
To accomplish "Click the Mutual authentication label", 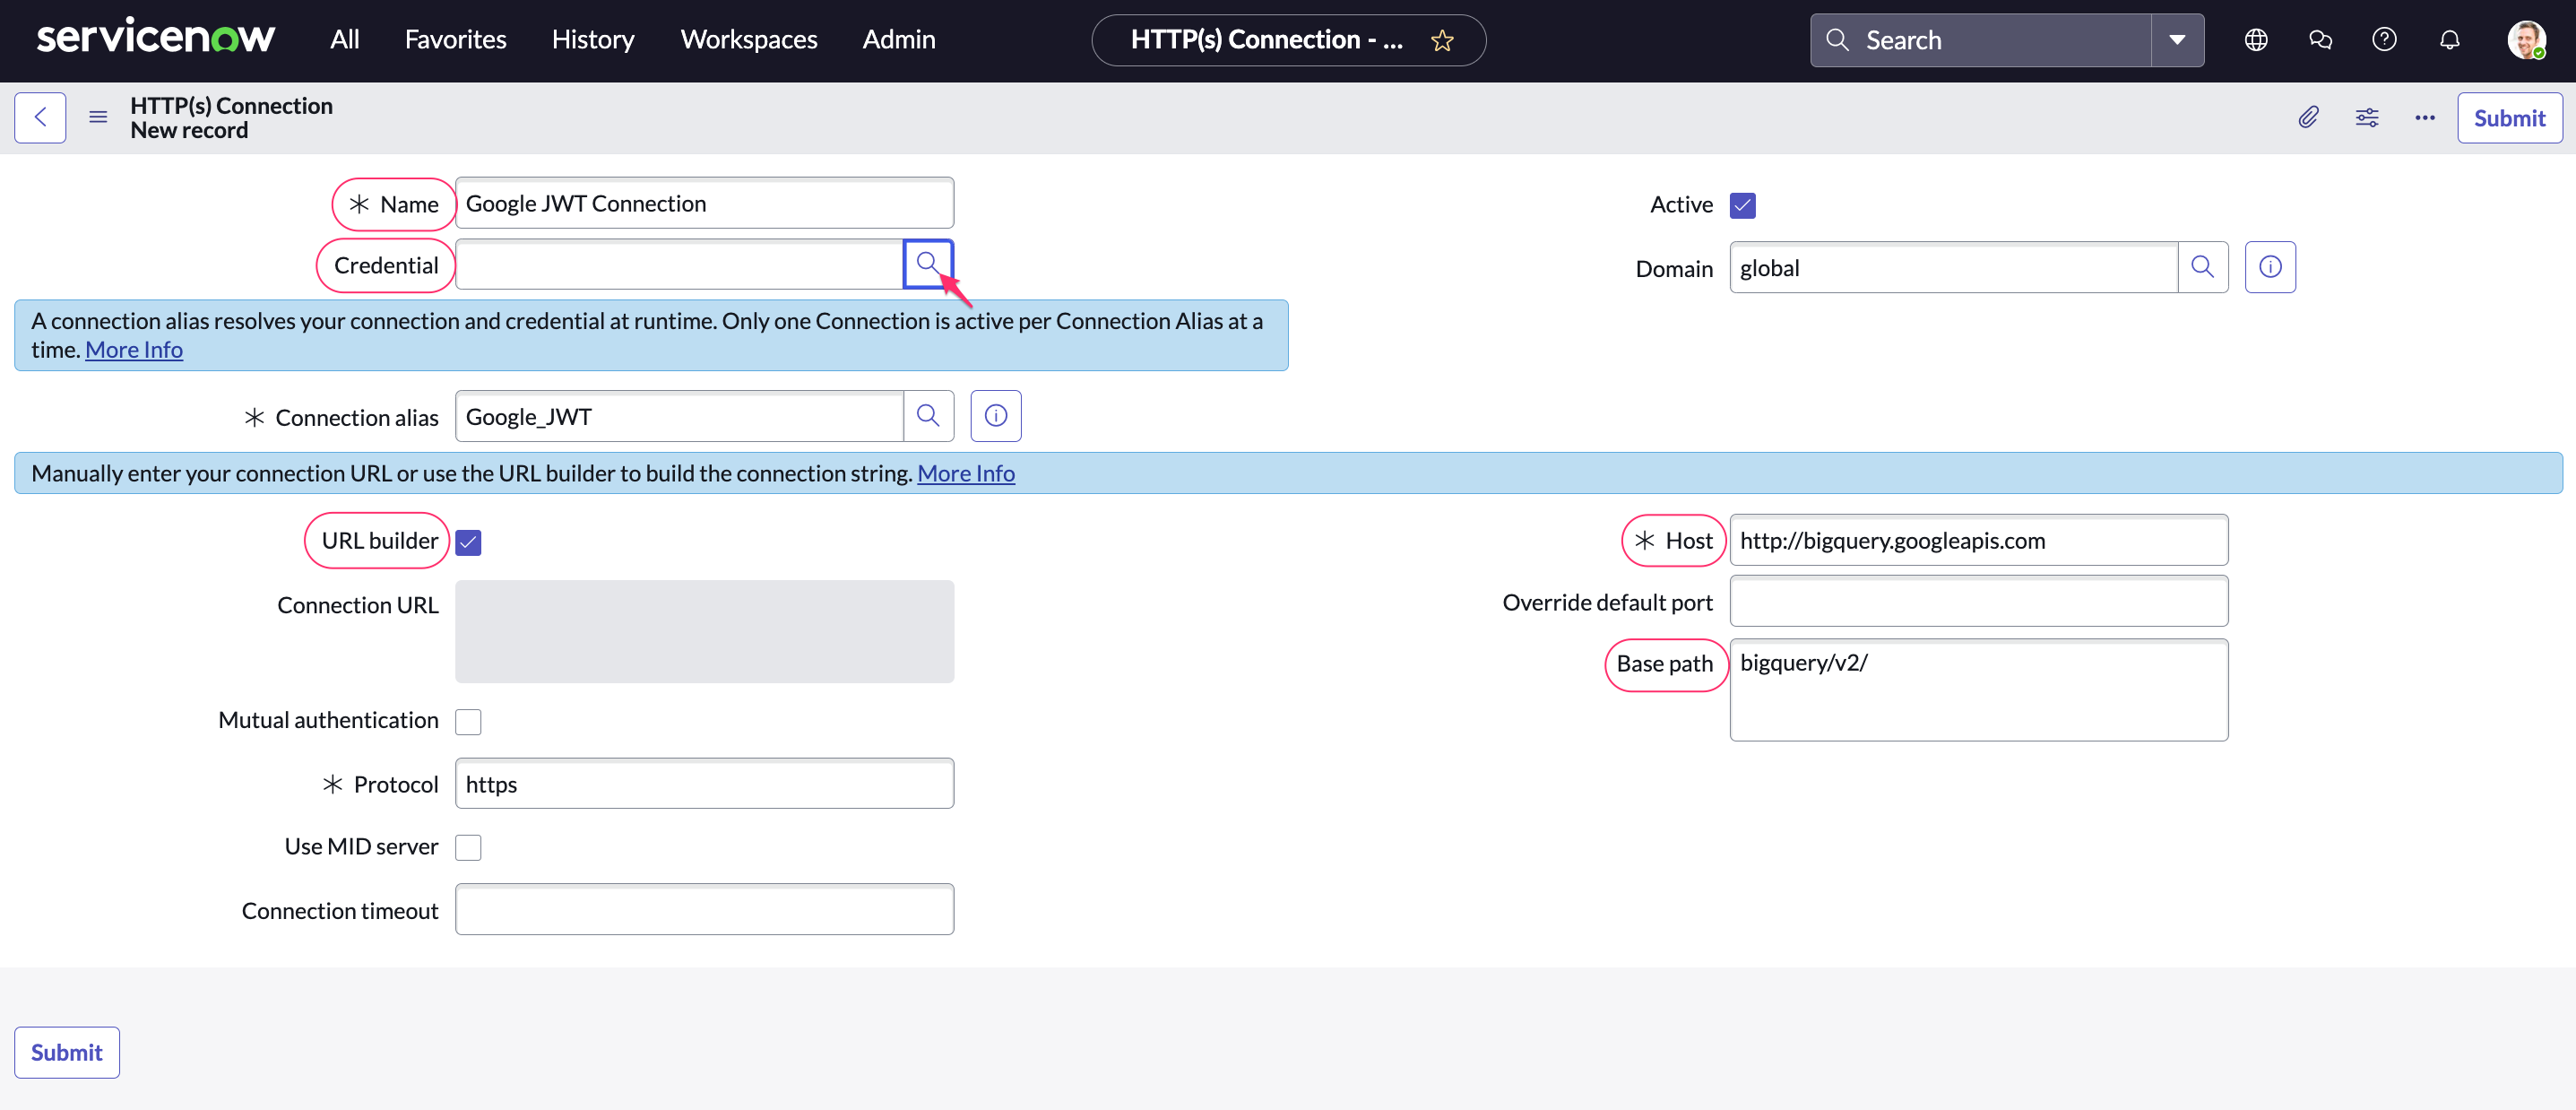I will tap(328, 720).
